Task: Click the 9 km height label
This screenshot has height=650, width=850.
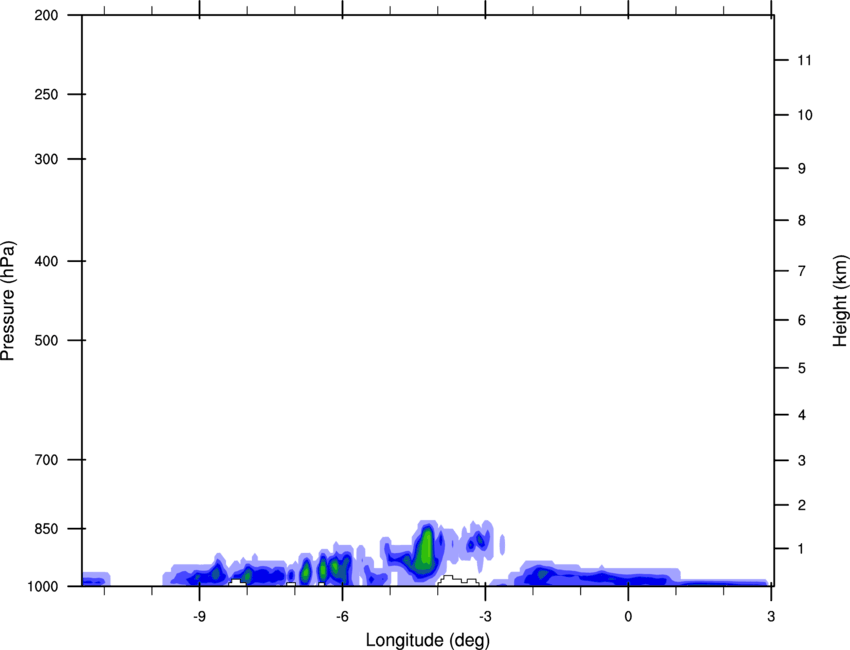Action: tap(801, 169)
